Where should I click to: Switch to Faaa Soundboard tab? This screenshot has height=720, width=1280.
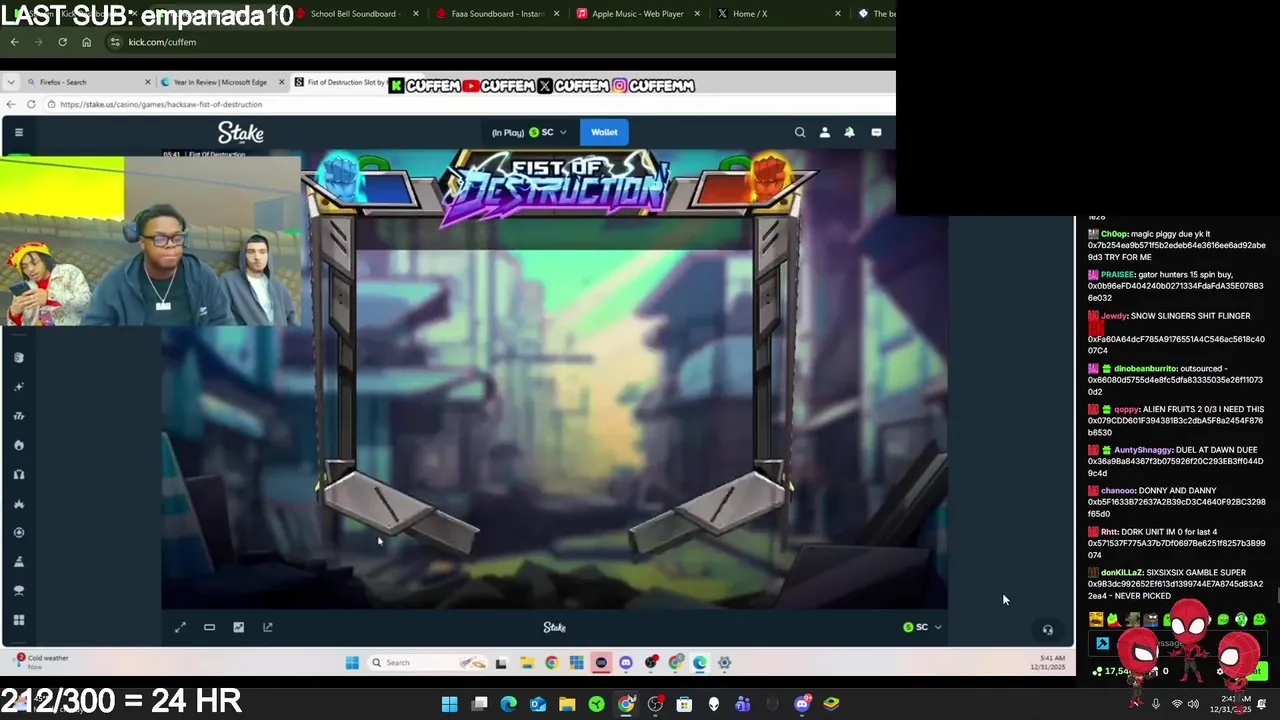click(x=497, y=14)
